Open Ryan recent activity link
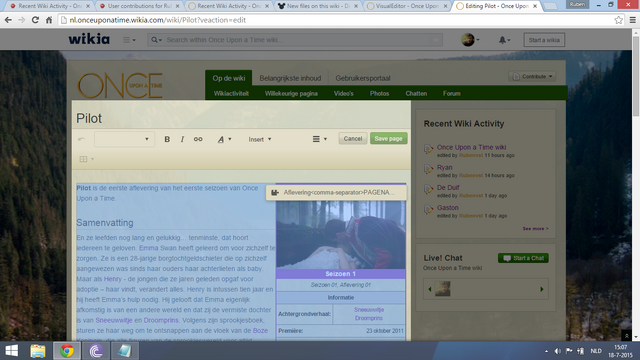 pyautogui.click(x=444, y=167)
